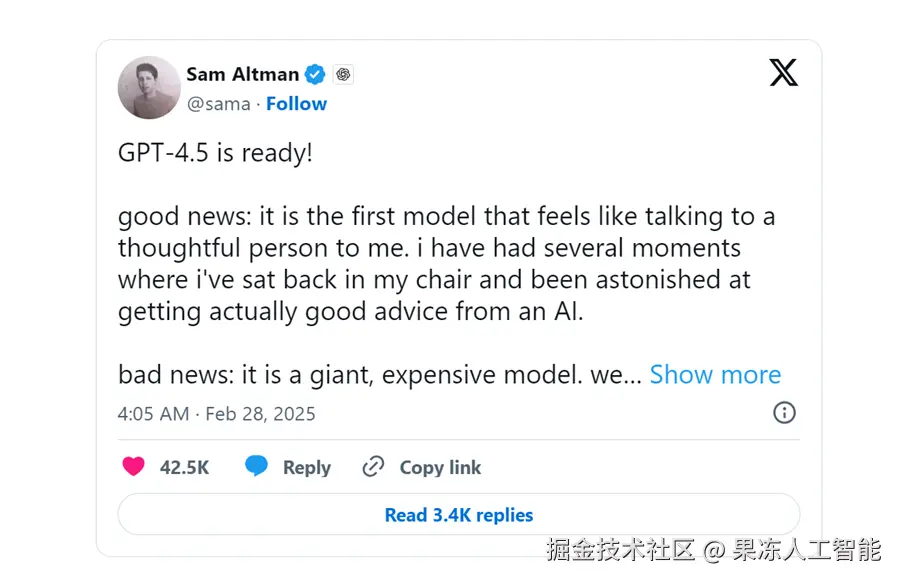The height and width of the screenshot is (582, 900).
Task: Click Sam Altman's profile avatar
Action: click(149, 88)
